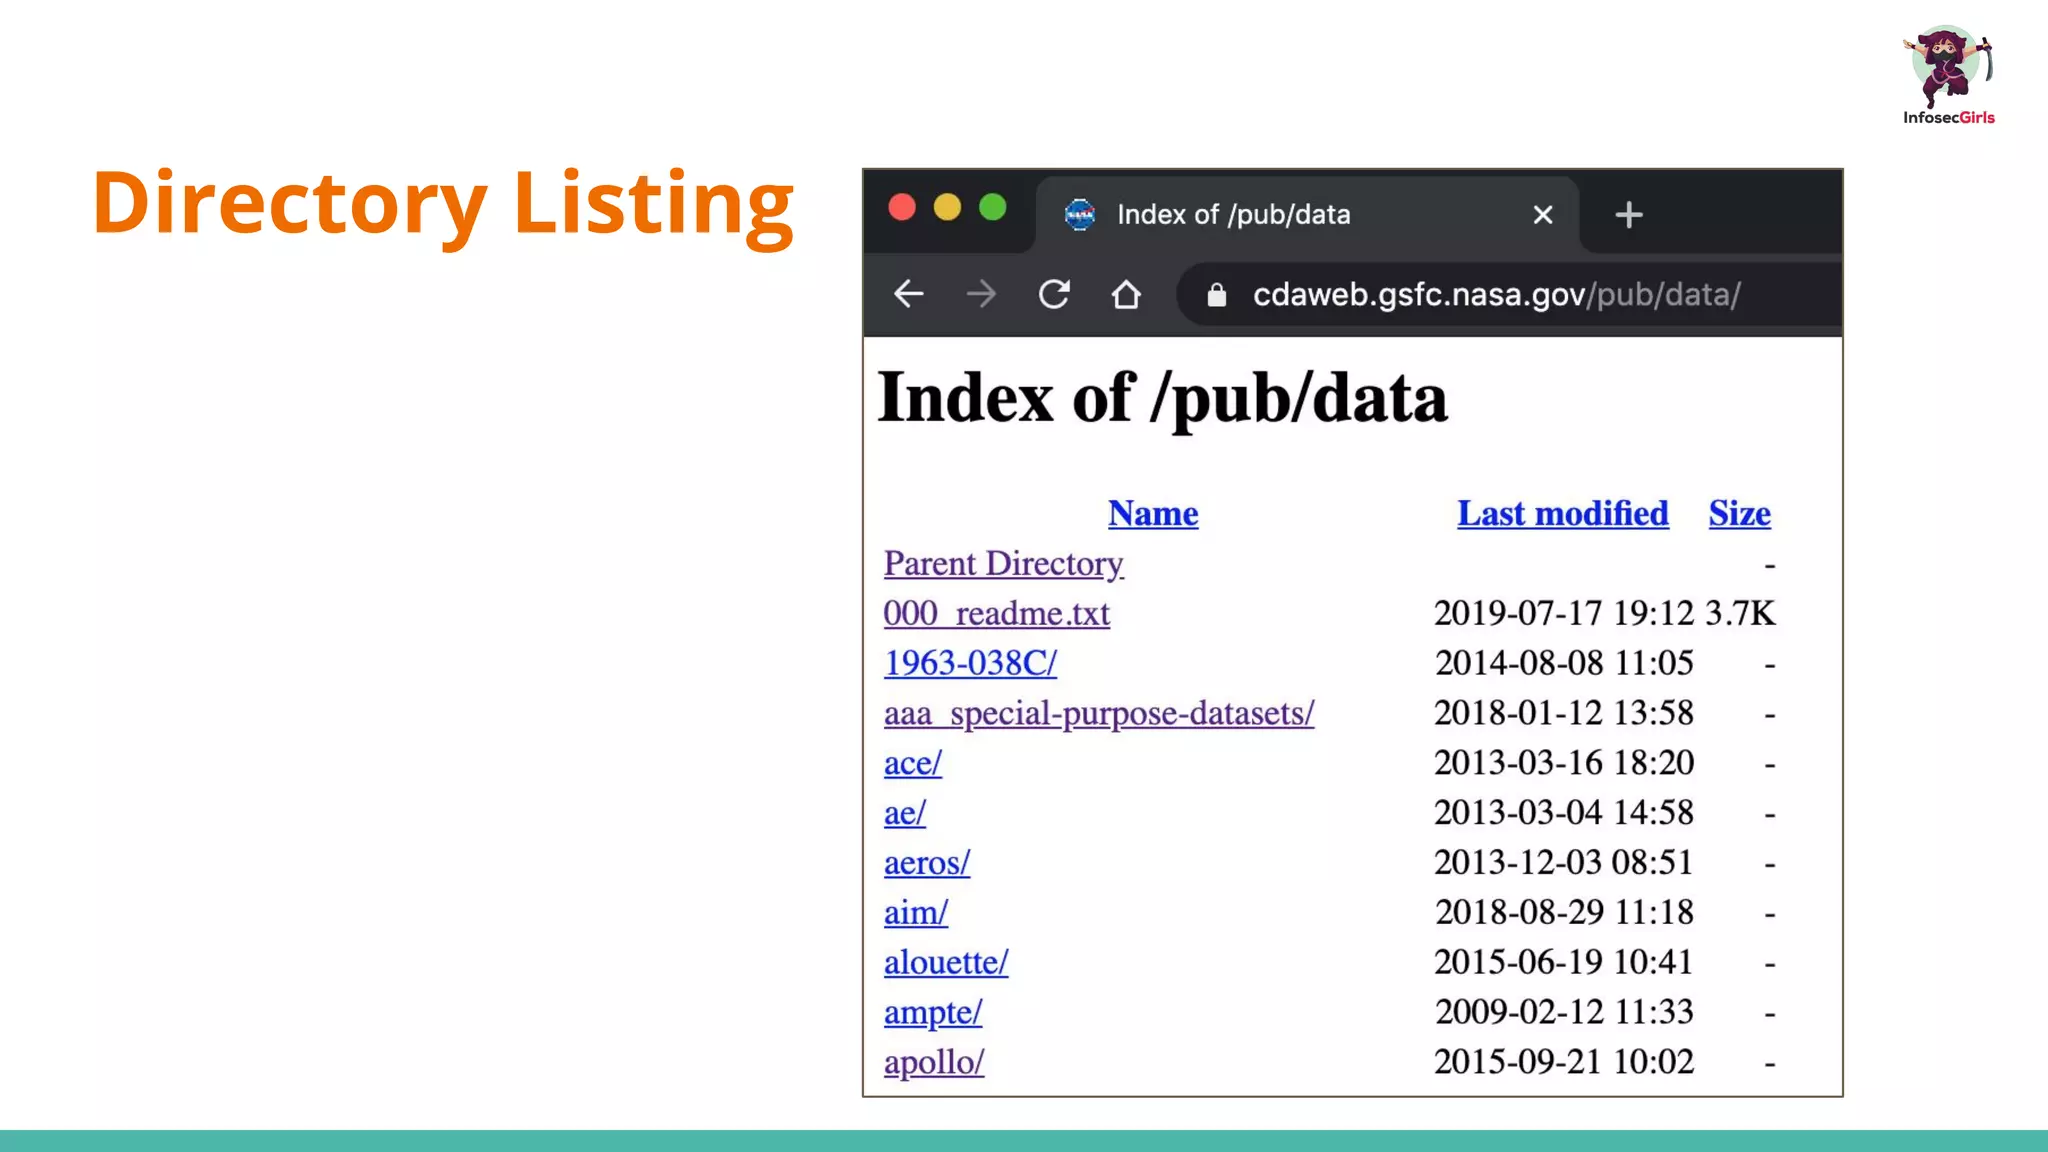Click the NASA favicon on the tab
The height and width of the screenshot is (1152, 2048).
click(x=1080, y=214)
